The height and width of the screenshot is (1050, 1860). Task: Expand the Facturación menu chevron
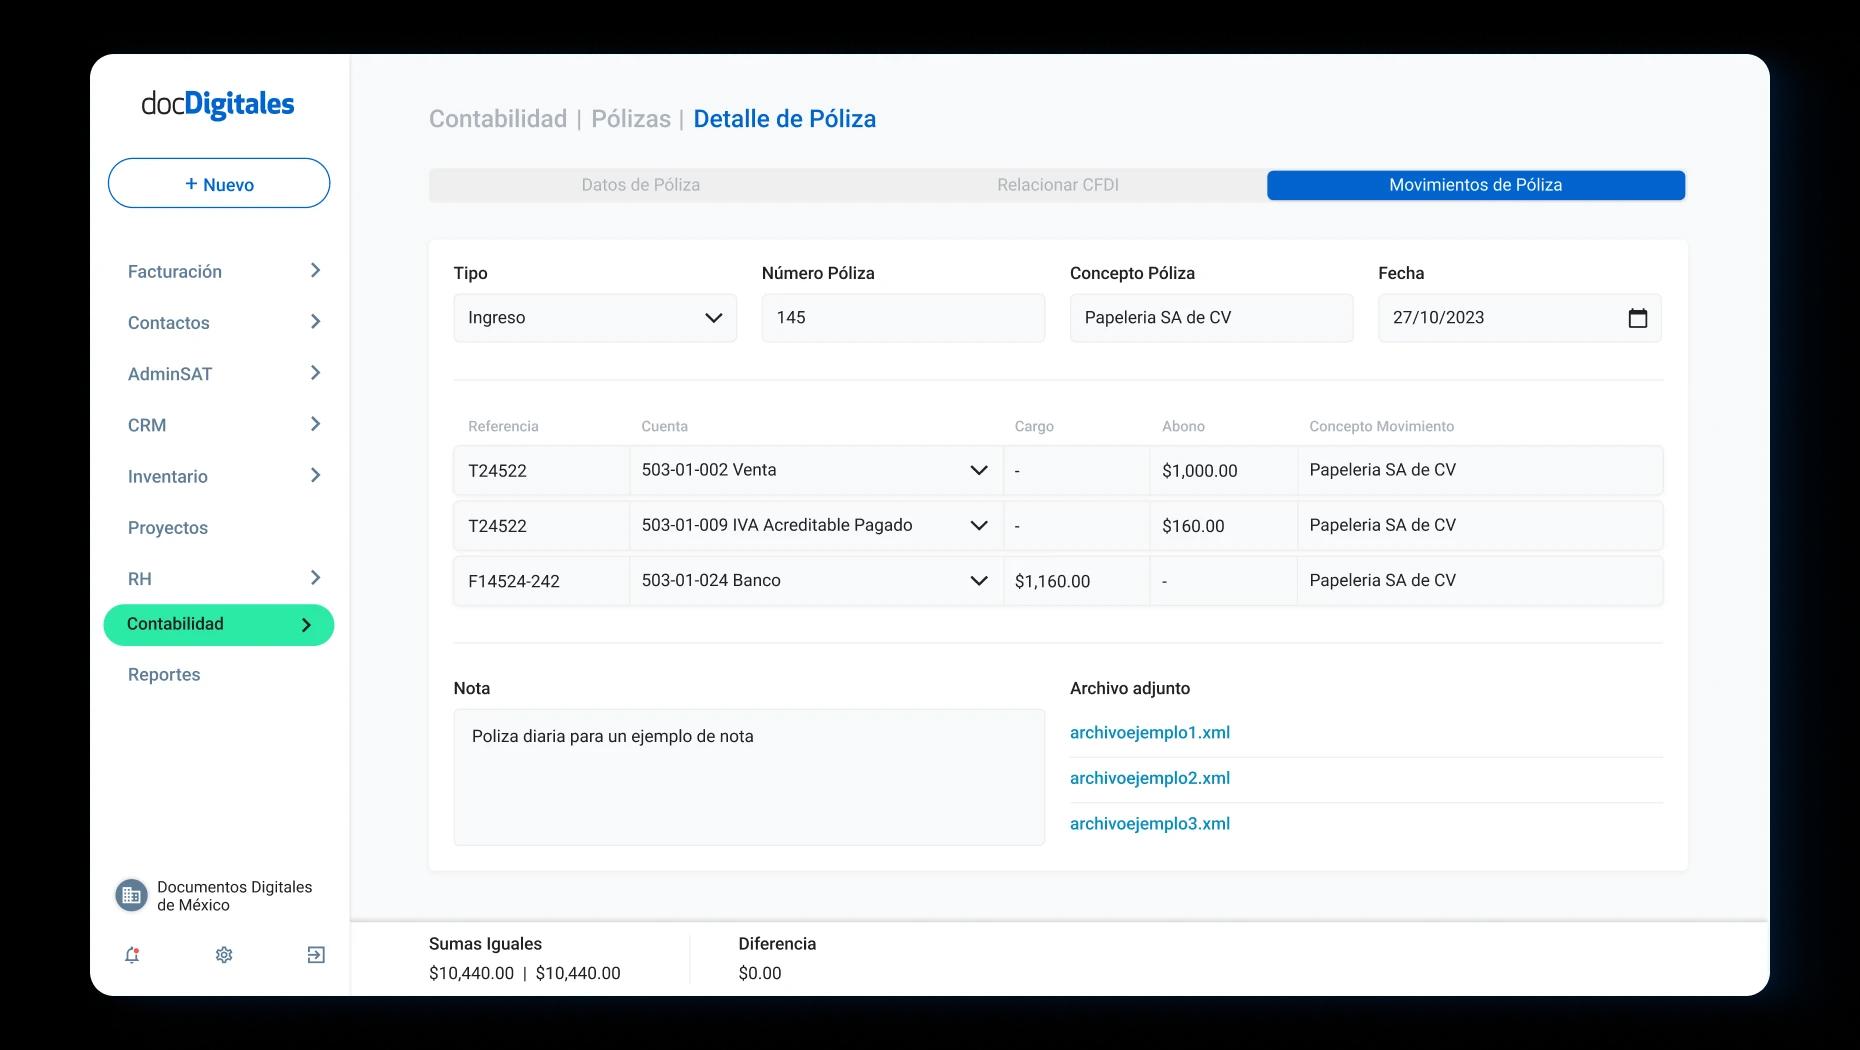pos(315,271)
